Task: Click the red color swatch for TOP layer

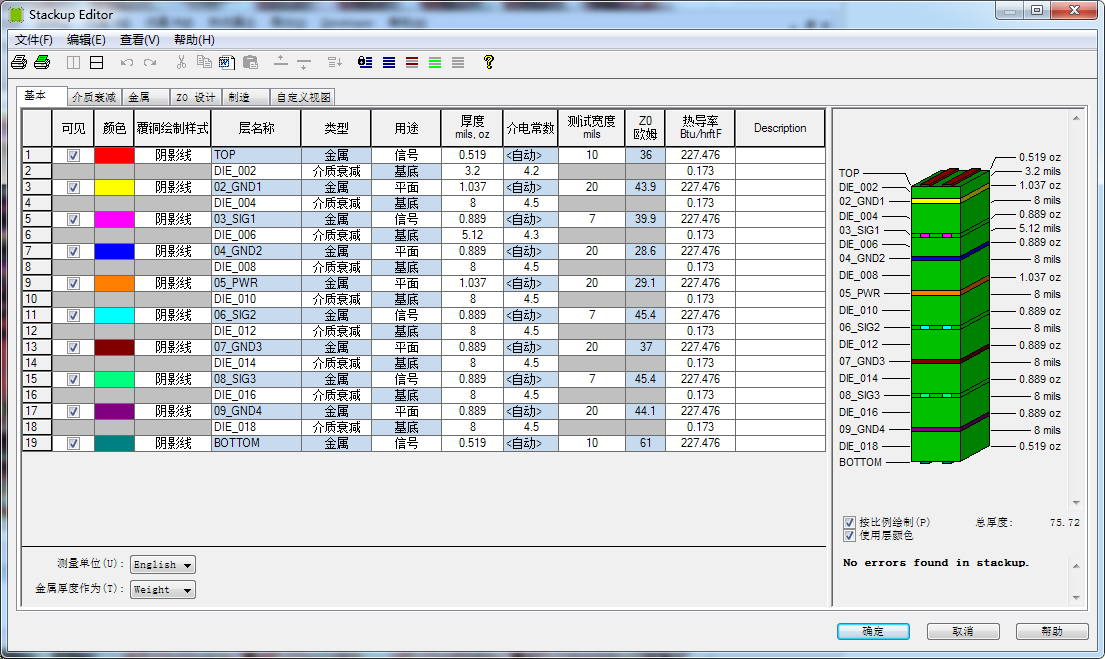Action: coord(114,155)
